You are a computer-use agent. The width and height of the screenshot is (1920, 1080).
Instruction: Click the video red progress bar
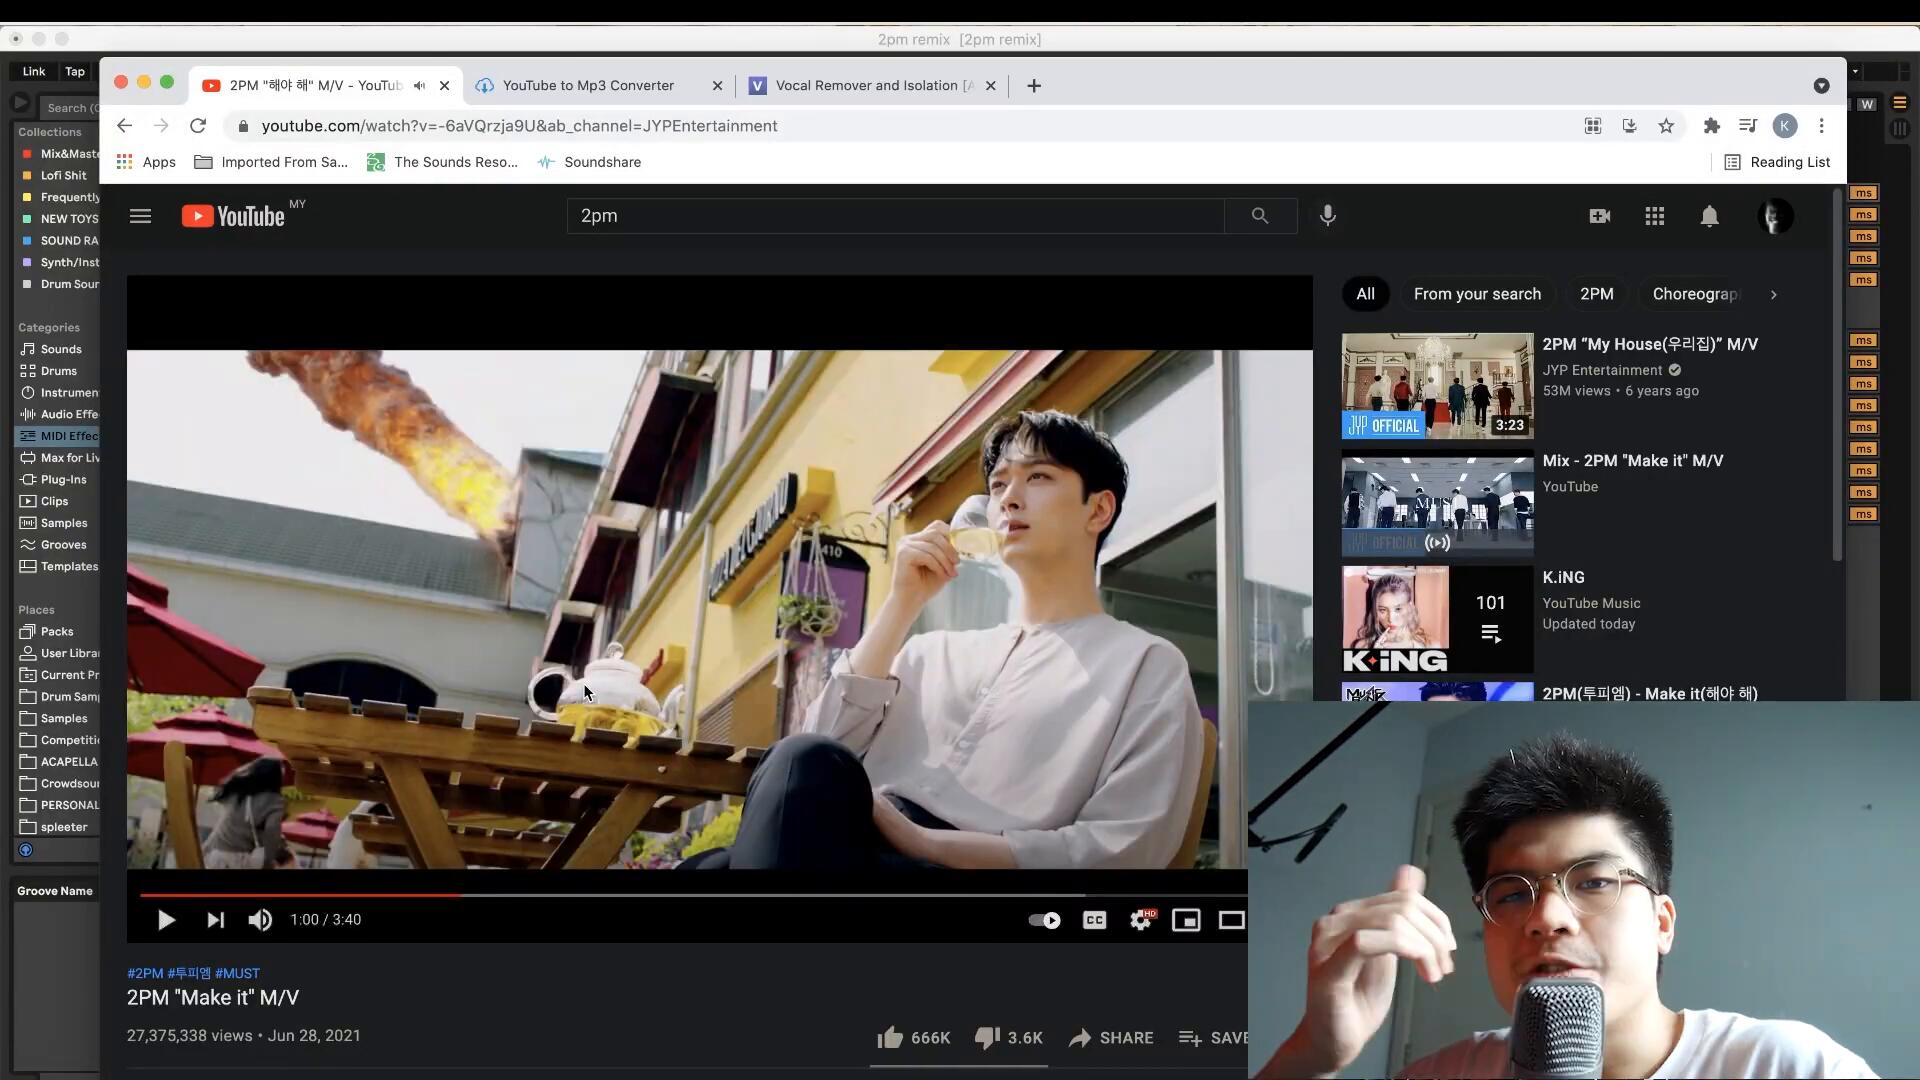coord(300,895)
